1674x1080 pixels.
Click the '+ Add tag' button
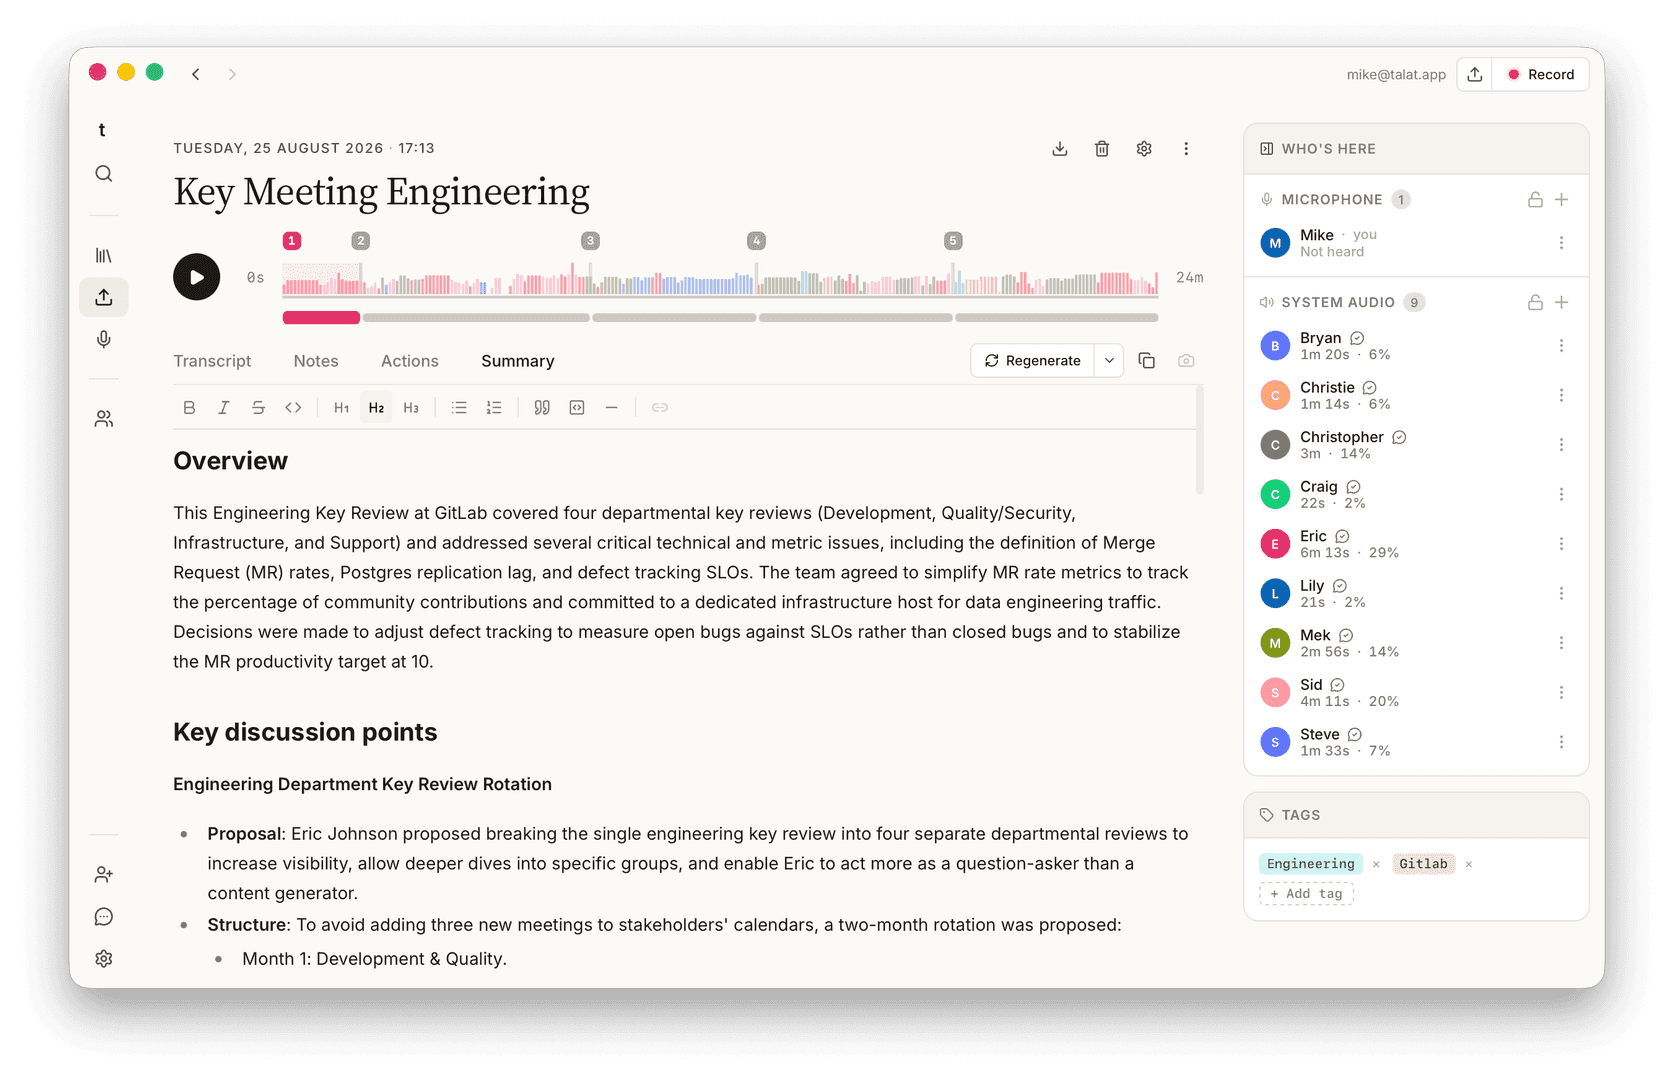[x=1306, y=894]
